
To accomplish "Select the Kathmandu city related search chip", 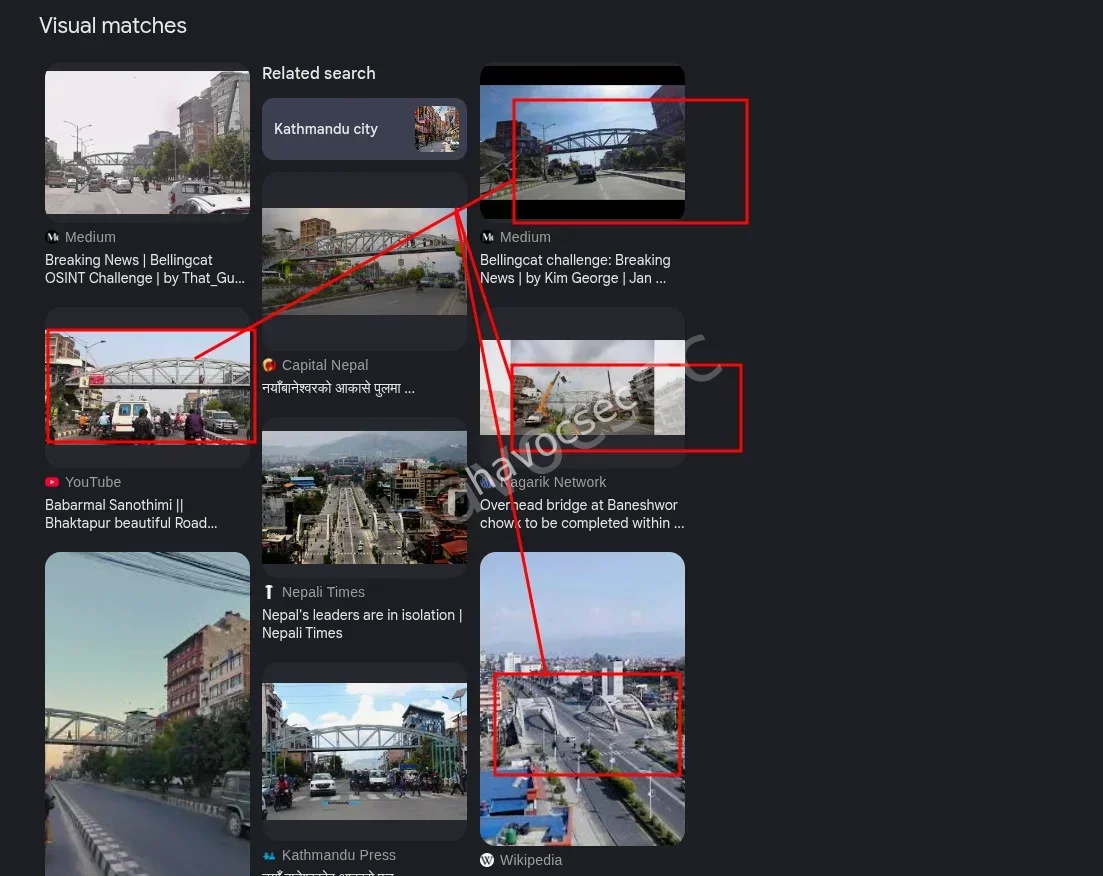I will [364, 129].
